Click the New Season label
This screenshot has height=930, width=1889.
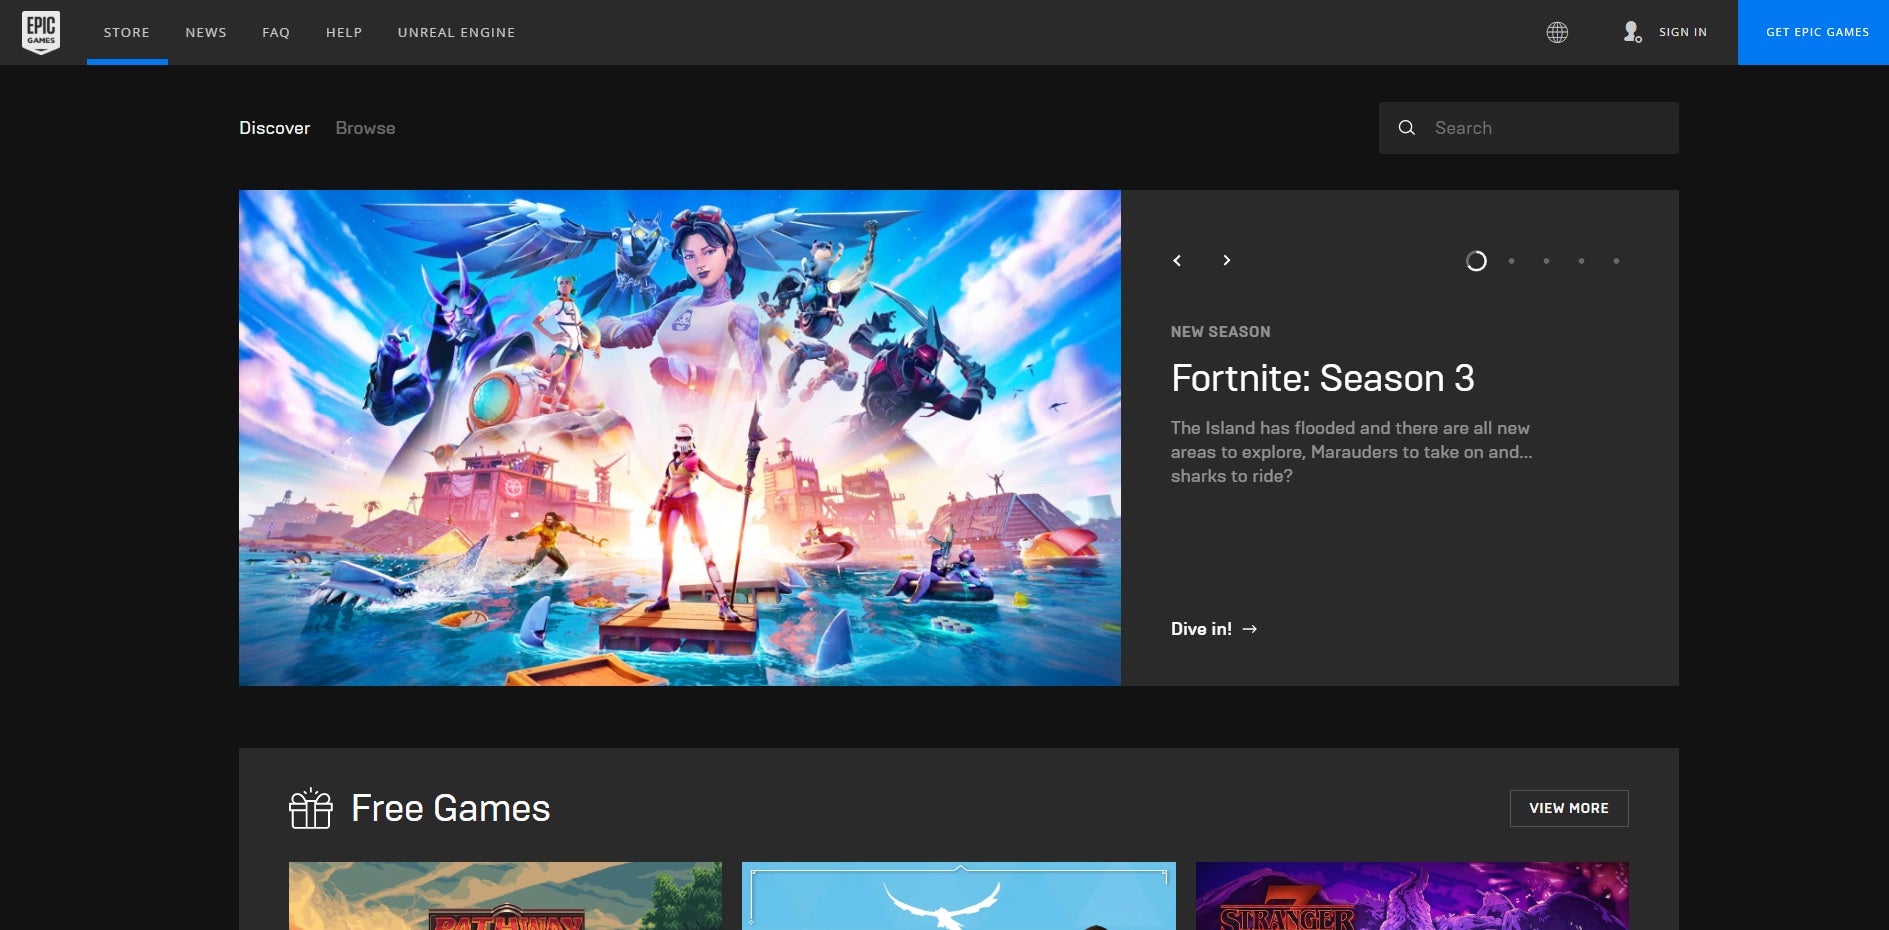pos(1220,332)
